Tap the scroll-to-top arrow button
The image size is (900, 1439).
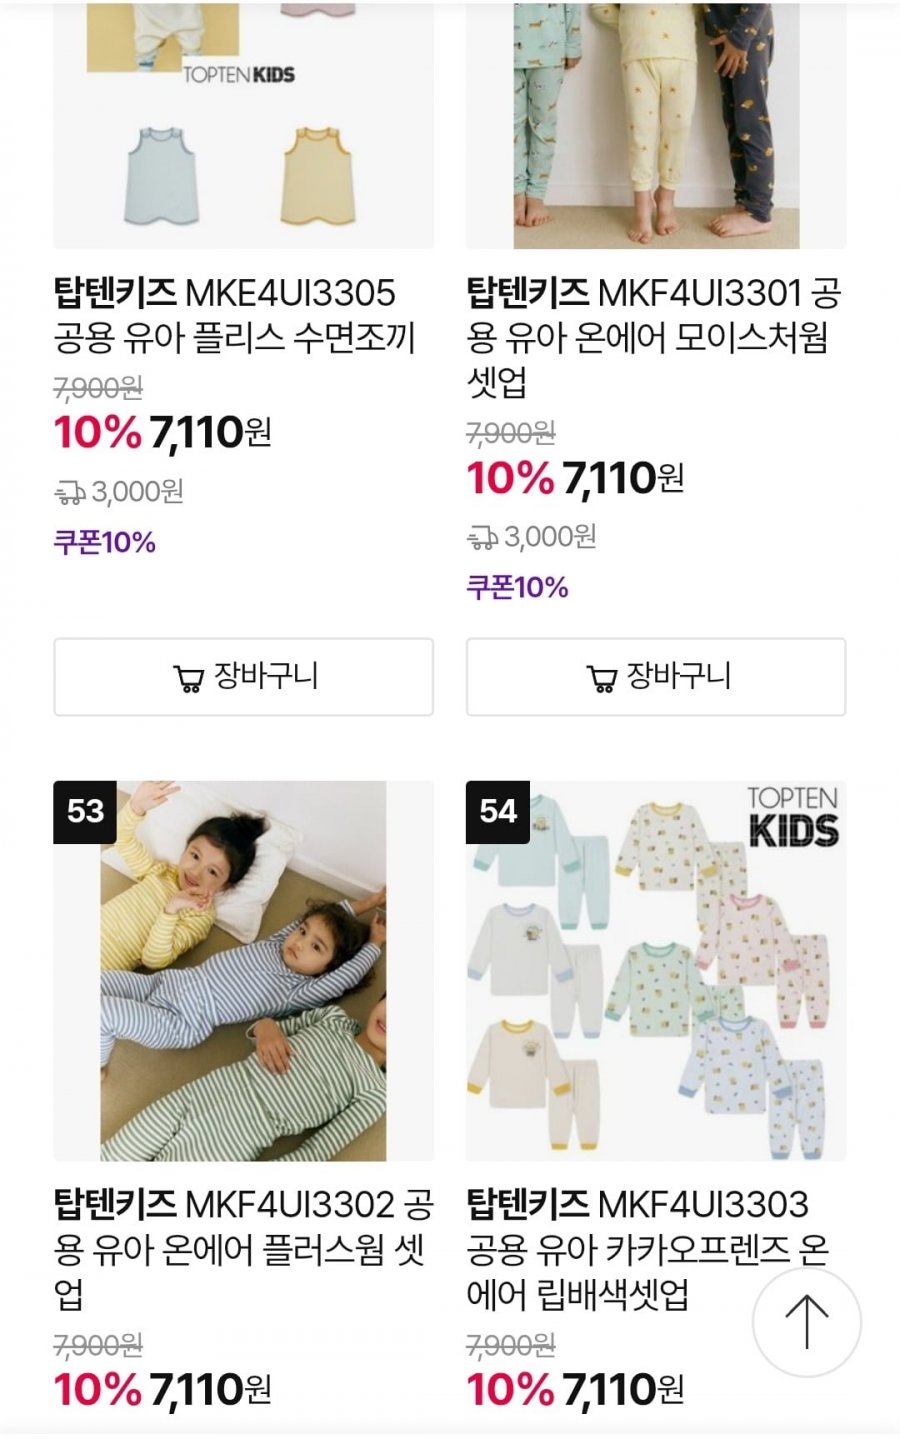806,1322
